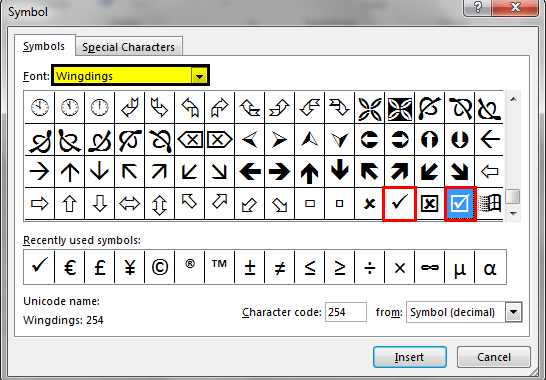Choose the thin down arrow symbol
The width and height of the screenshot is (546, 380).
100,172
